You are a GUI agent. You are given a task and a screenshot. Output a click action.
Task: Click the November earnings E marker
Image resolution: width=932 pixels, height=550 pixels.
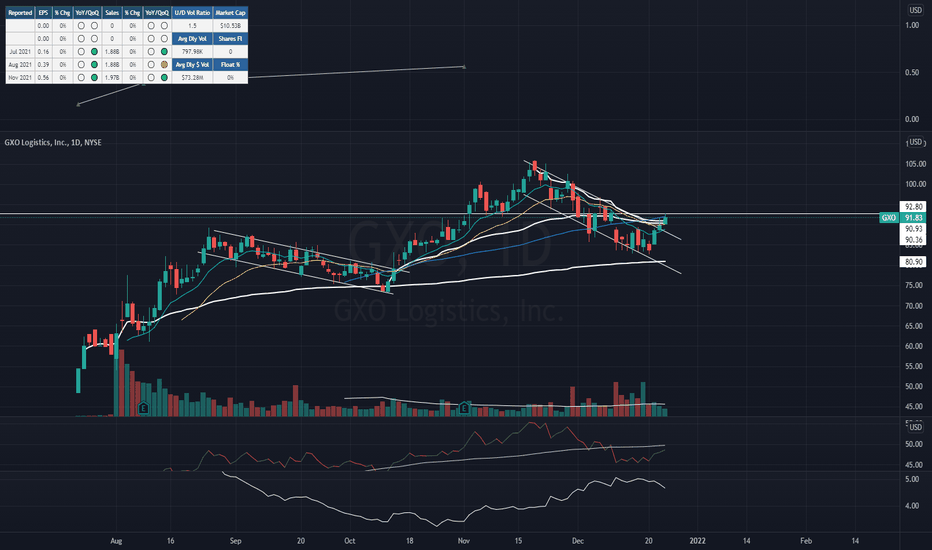(x=464, y=408)
